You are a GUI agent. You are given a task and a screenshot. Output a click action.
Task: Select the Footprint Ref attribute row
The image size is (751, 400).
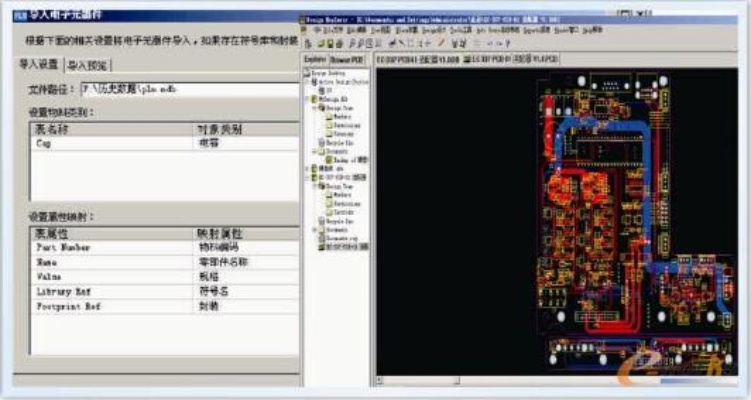pyautogui.click(x=165, y=307)
